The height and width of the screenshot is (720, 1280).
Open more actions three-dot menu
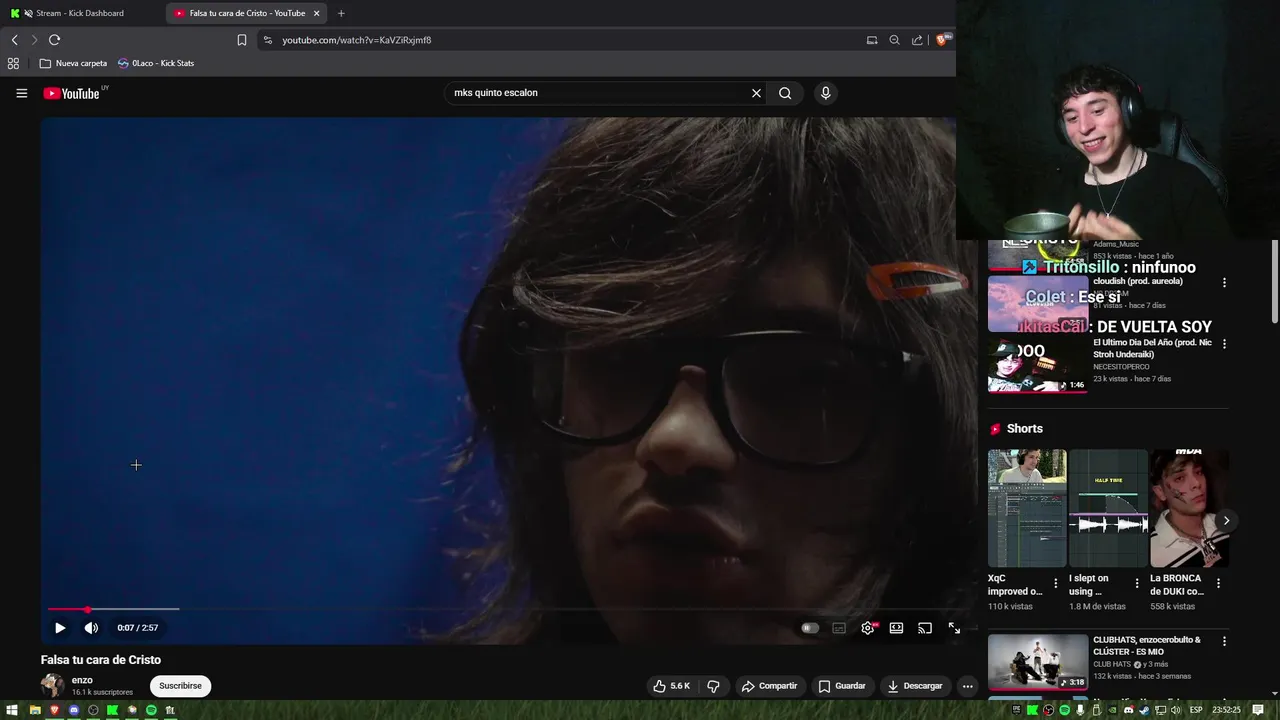coord(967,686)
